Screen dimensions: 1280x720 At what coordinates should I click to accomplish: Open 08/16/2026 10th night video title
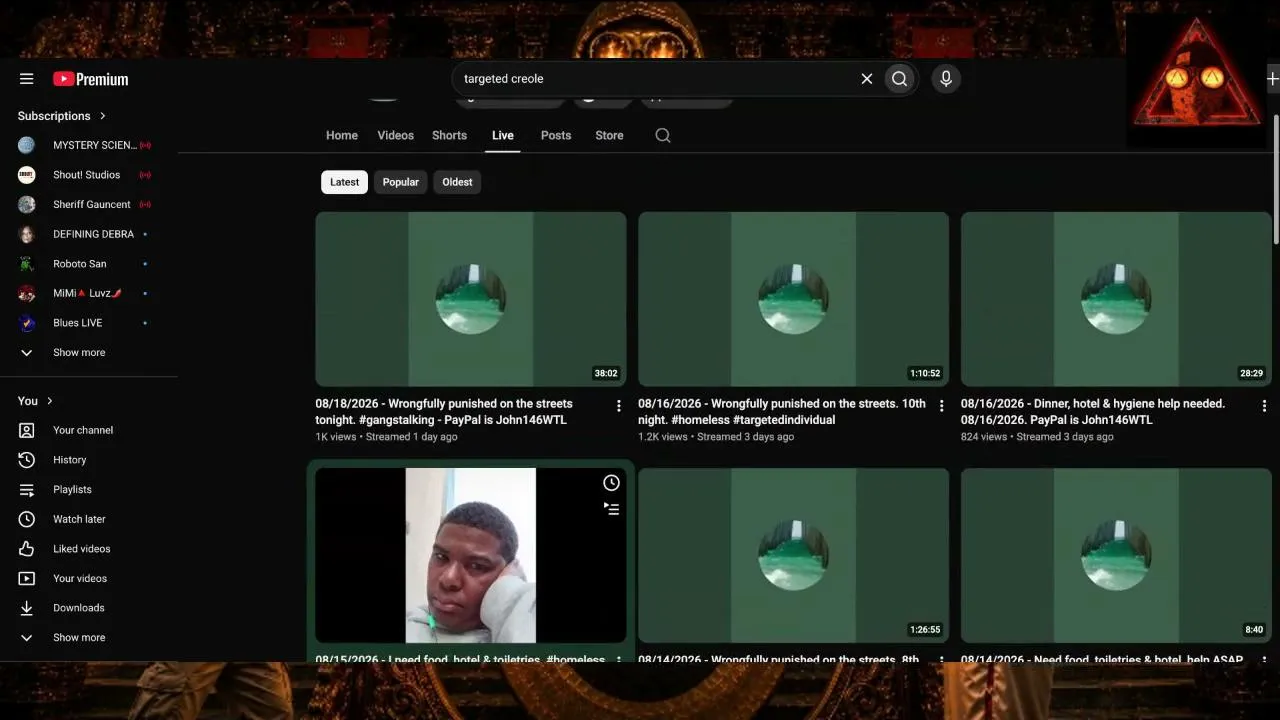coord(782,412)
